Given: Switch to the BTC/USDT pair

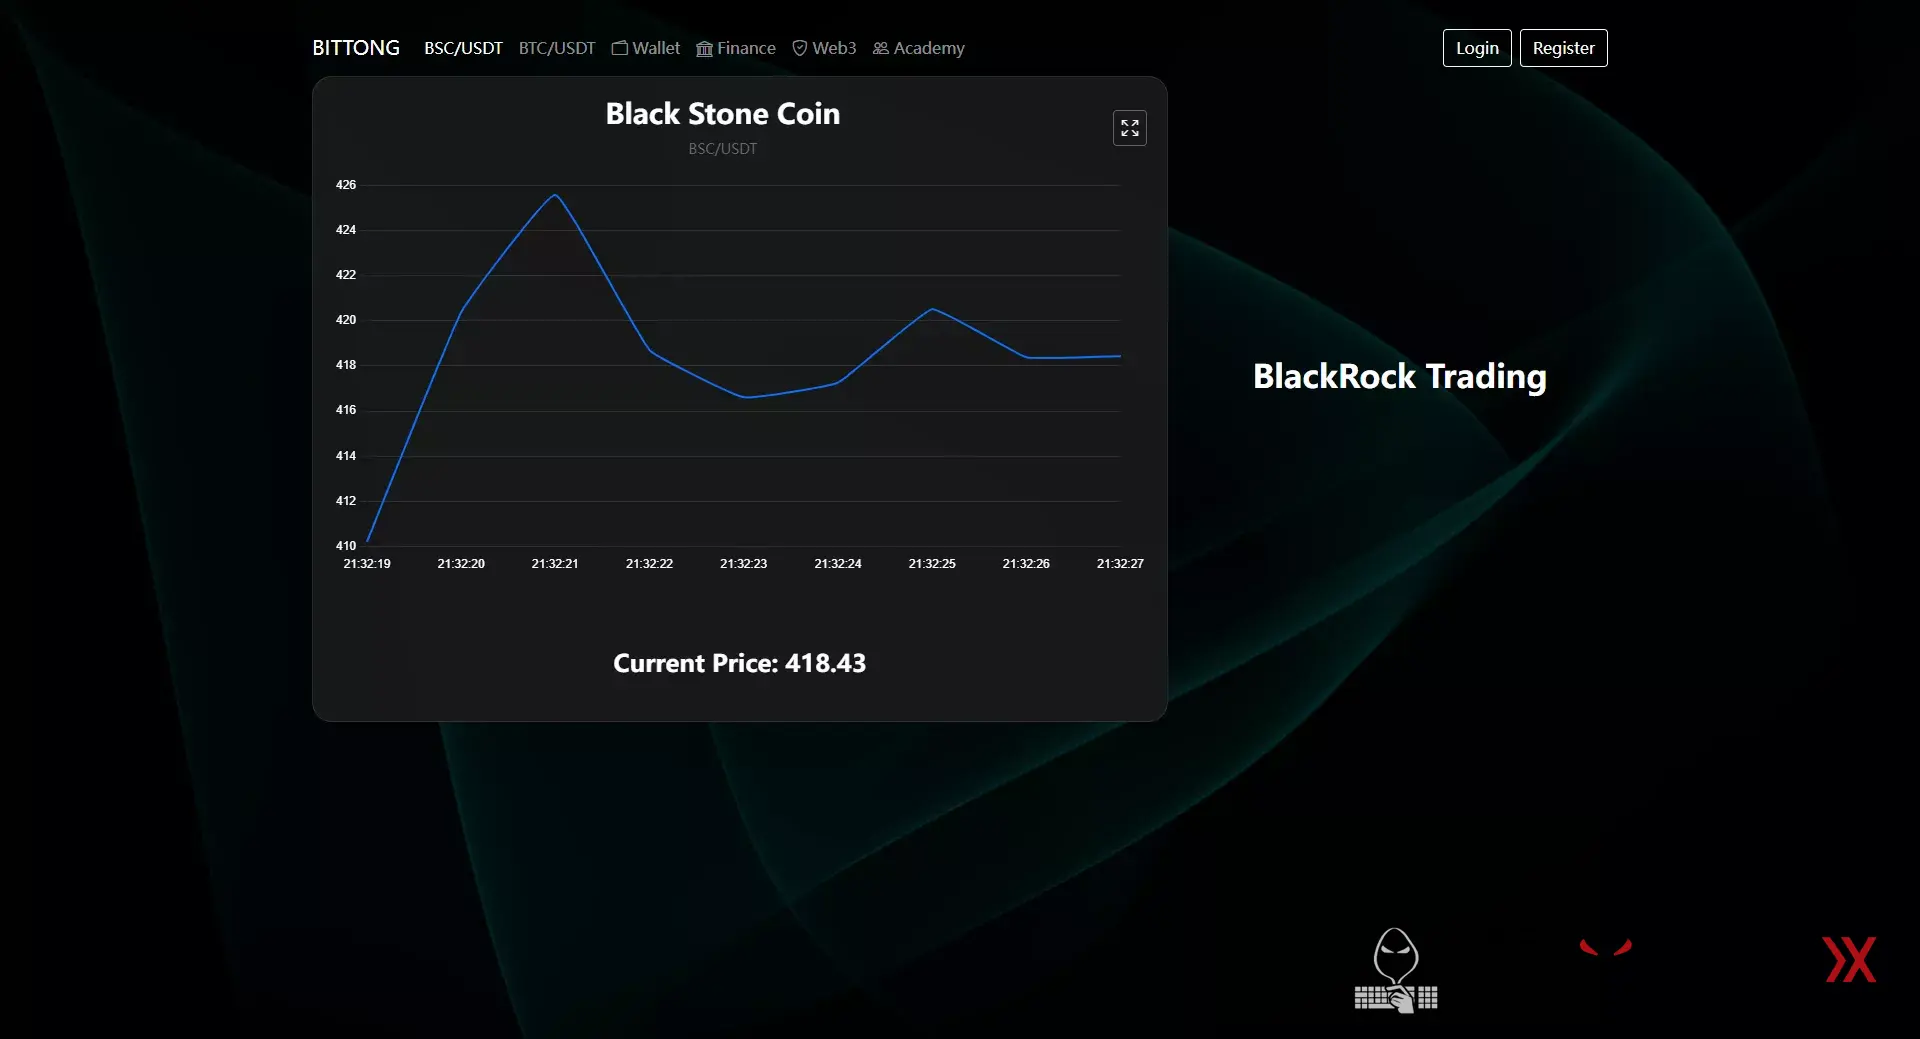Looking at the screenshot, I should click(x=557, y=48).
